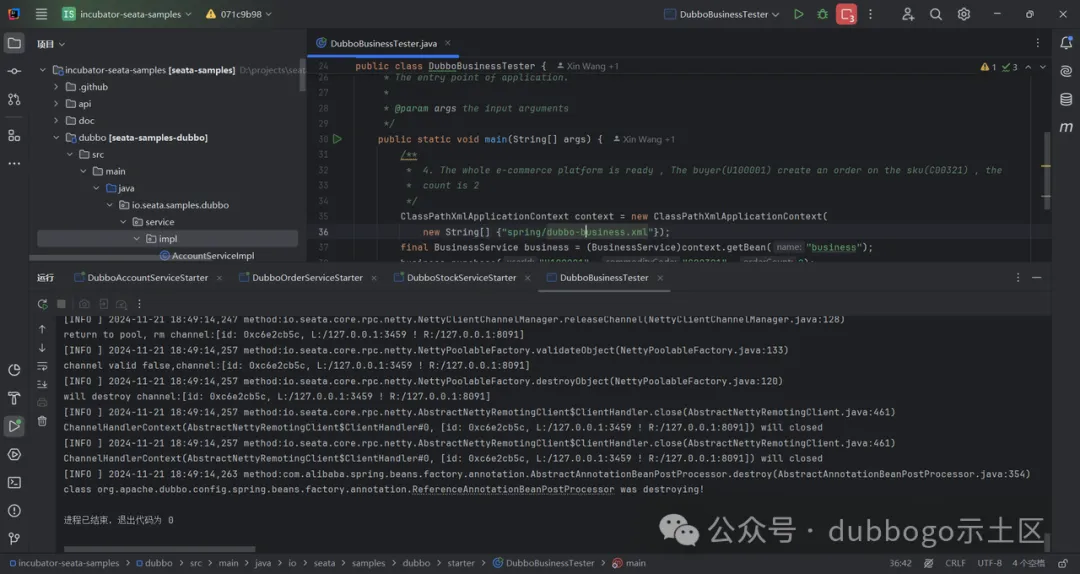Open the Notifications bell panel
The image size is (1080, 574).
point(1065,42)
